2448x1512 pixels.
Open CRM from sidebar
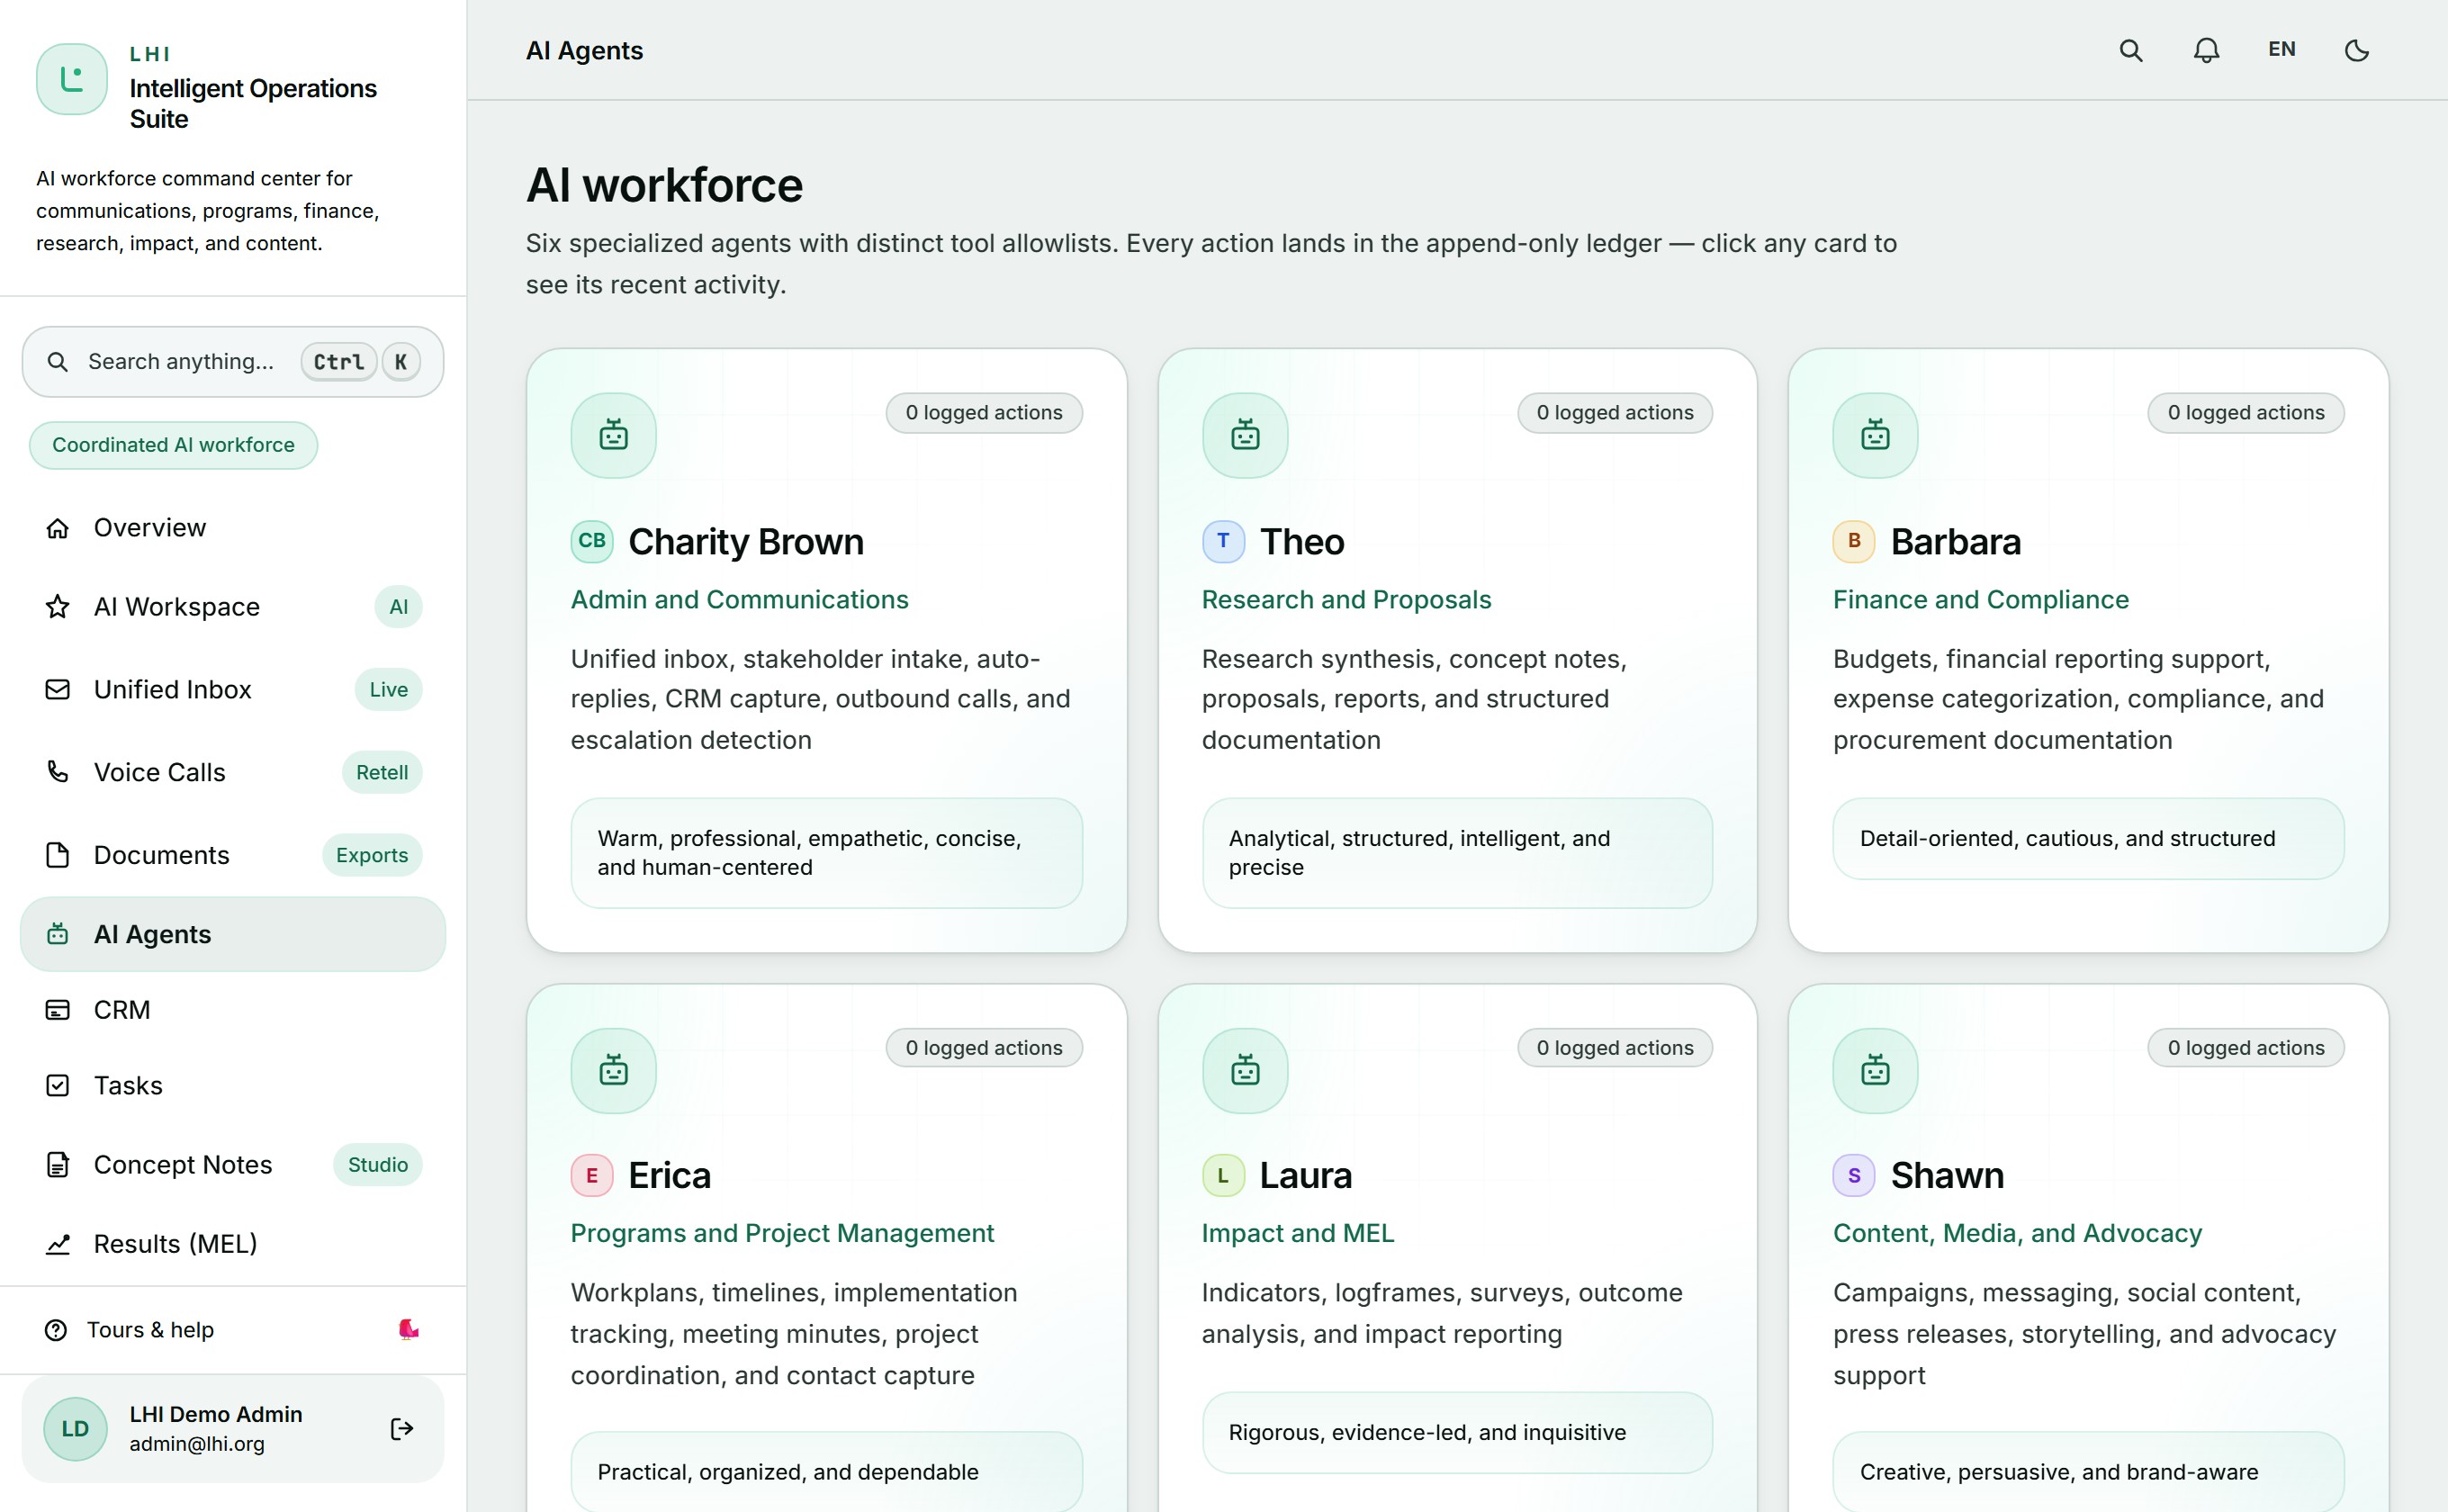(233, 1010)
